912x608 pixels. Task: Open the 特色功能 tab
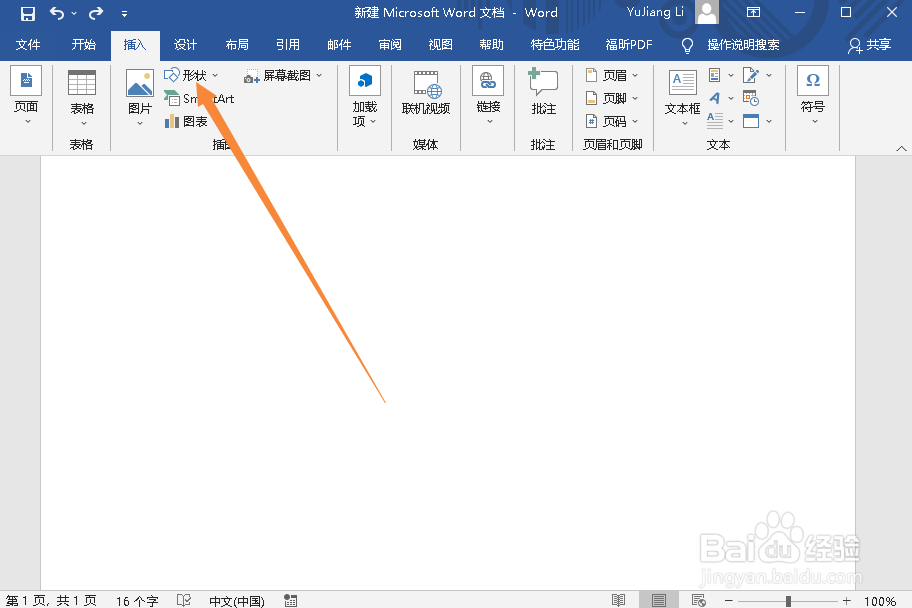[555, 45]
